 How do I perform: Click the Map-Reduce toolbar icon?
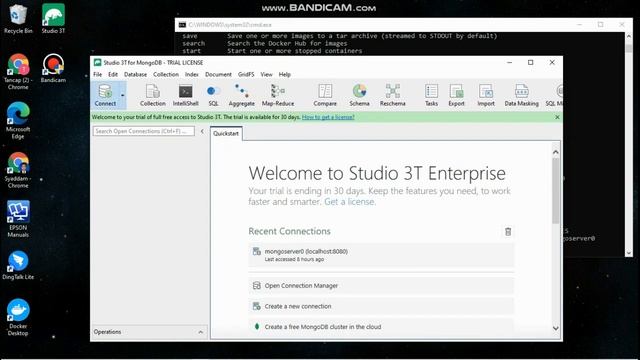pos(278,95)
